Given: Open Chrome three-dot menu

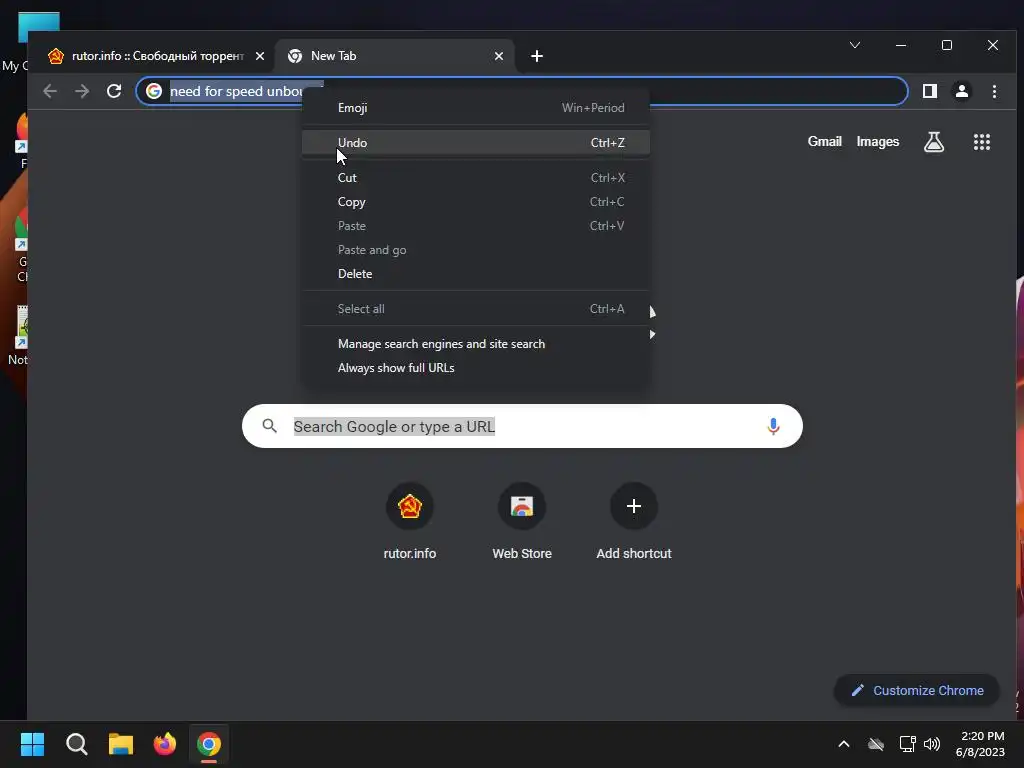Looking at the screenshot, I should click(994, 91).
